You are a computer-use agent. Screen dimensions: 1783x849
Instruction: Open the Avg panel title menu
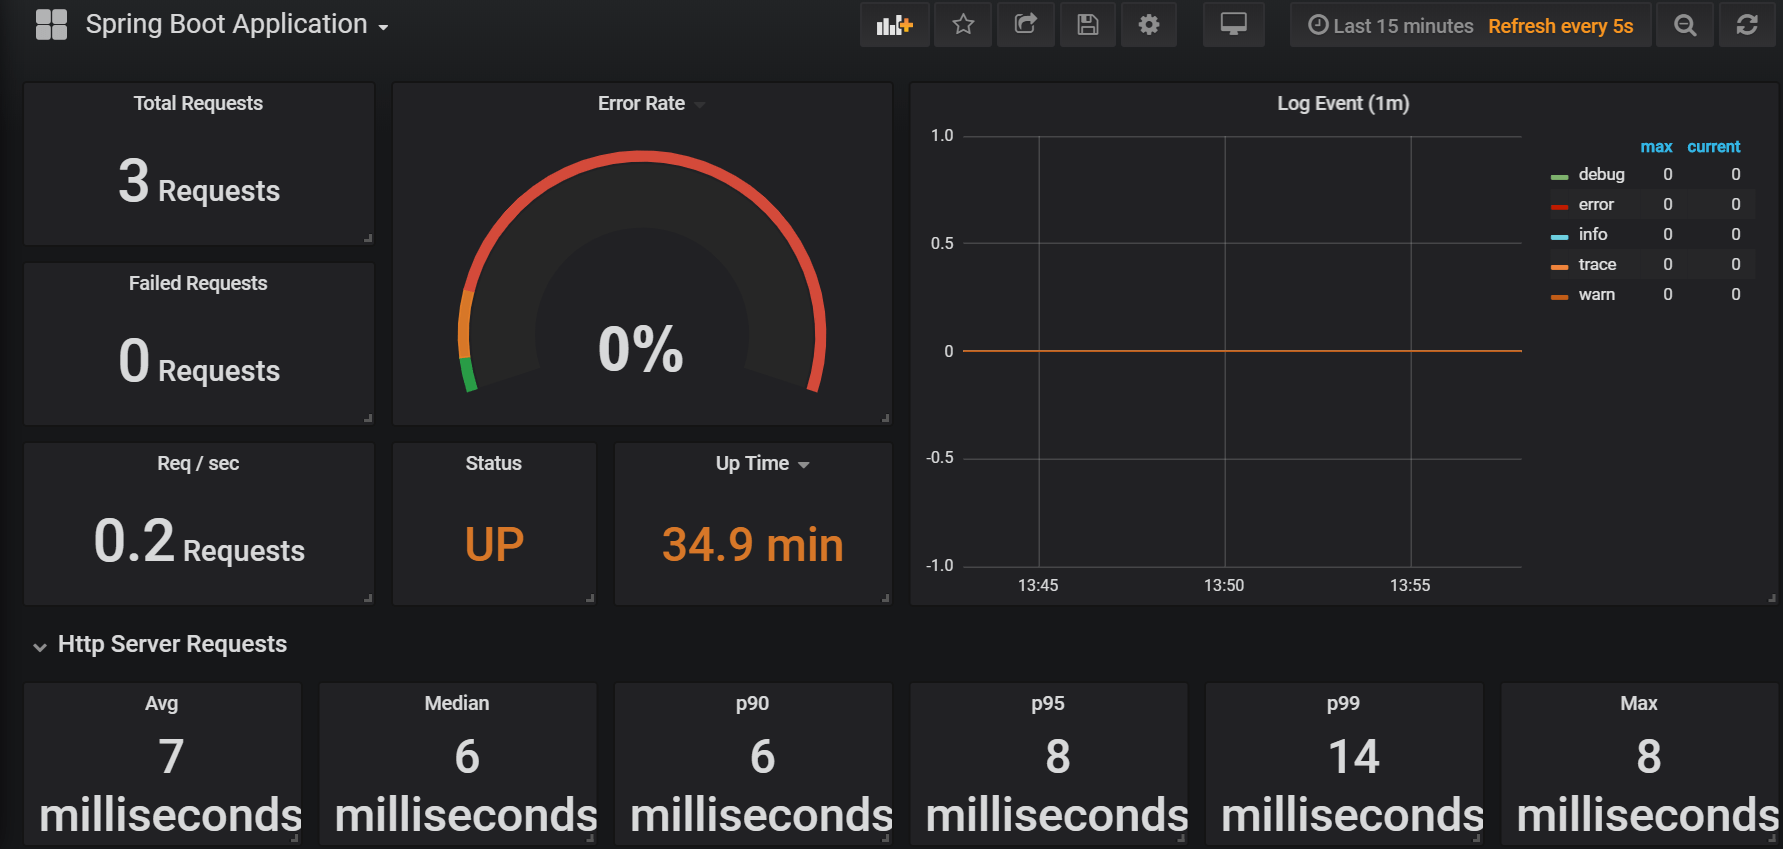pyautogui.click(x=161, y=703)
